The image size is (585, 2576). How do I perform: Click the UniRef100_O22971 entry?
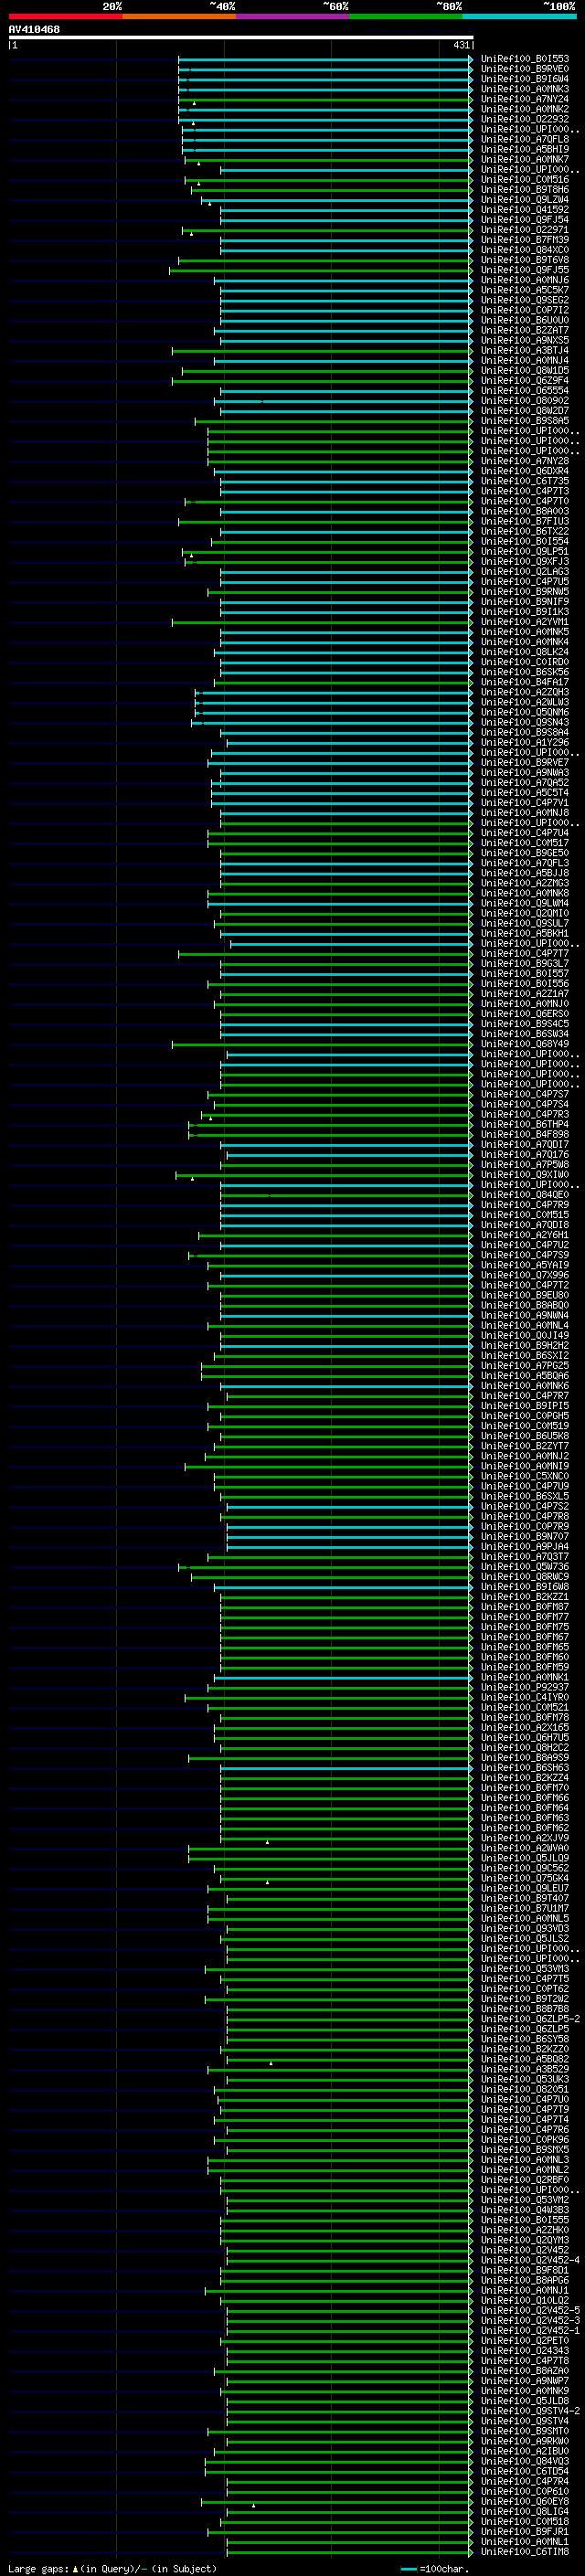pyautogui.click(x=524, y=230)
